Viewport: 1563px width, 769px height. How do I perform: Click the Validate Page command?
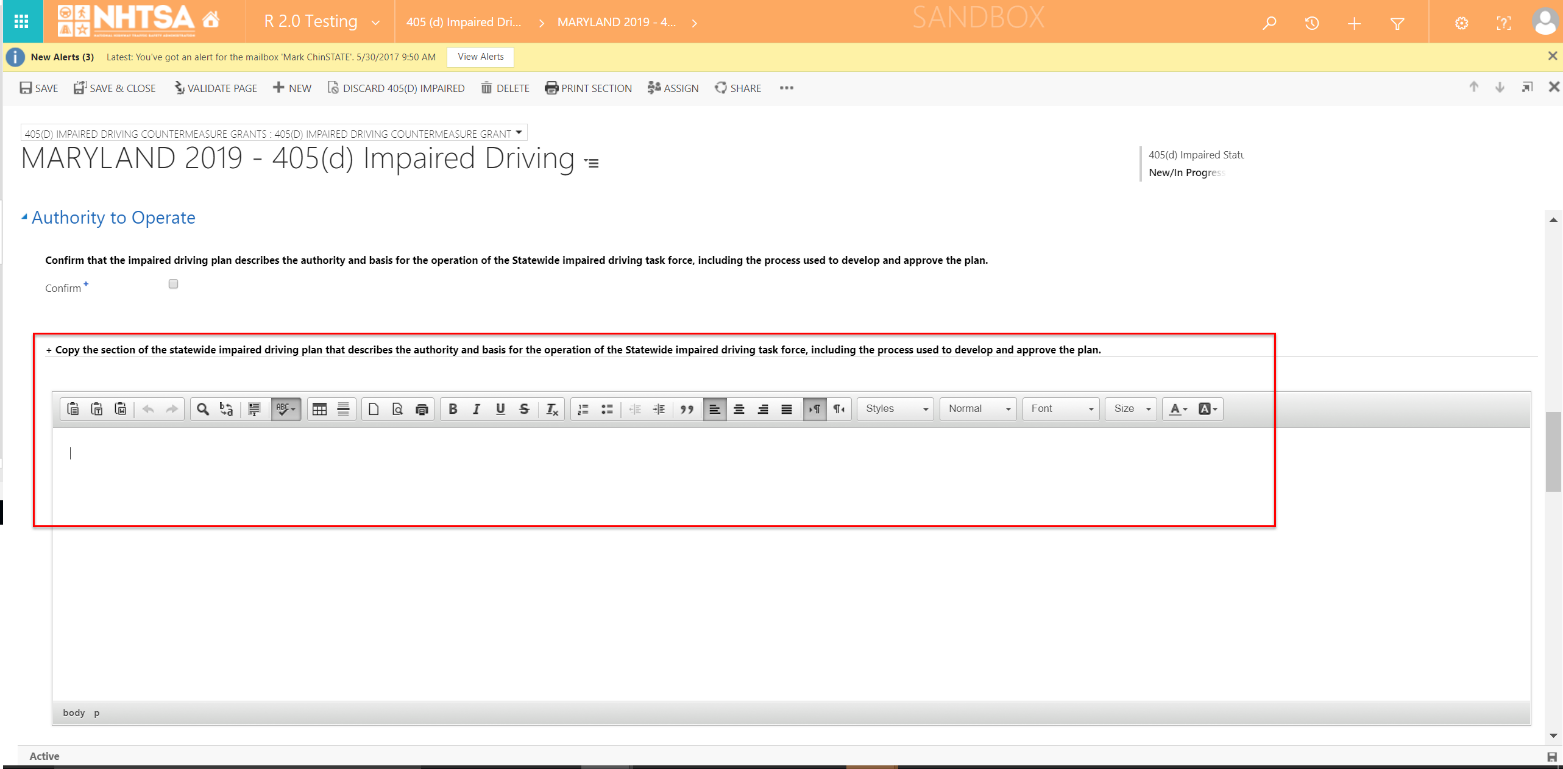click(215, 88)
